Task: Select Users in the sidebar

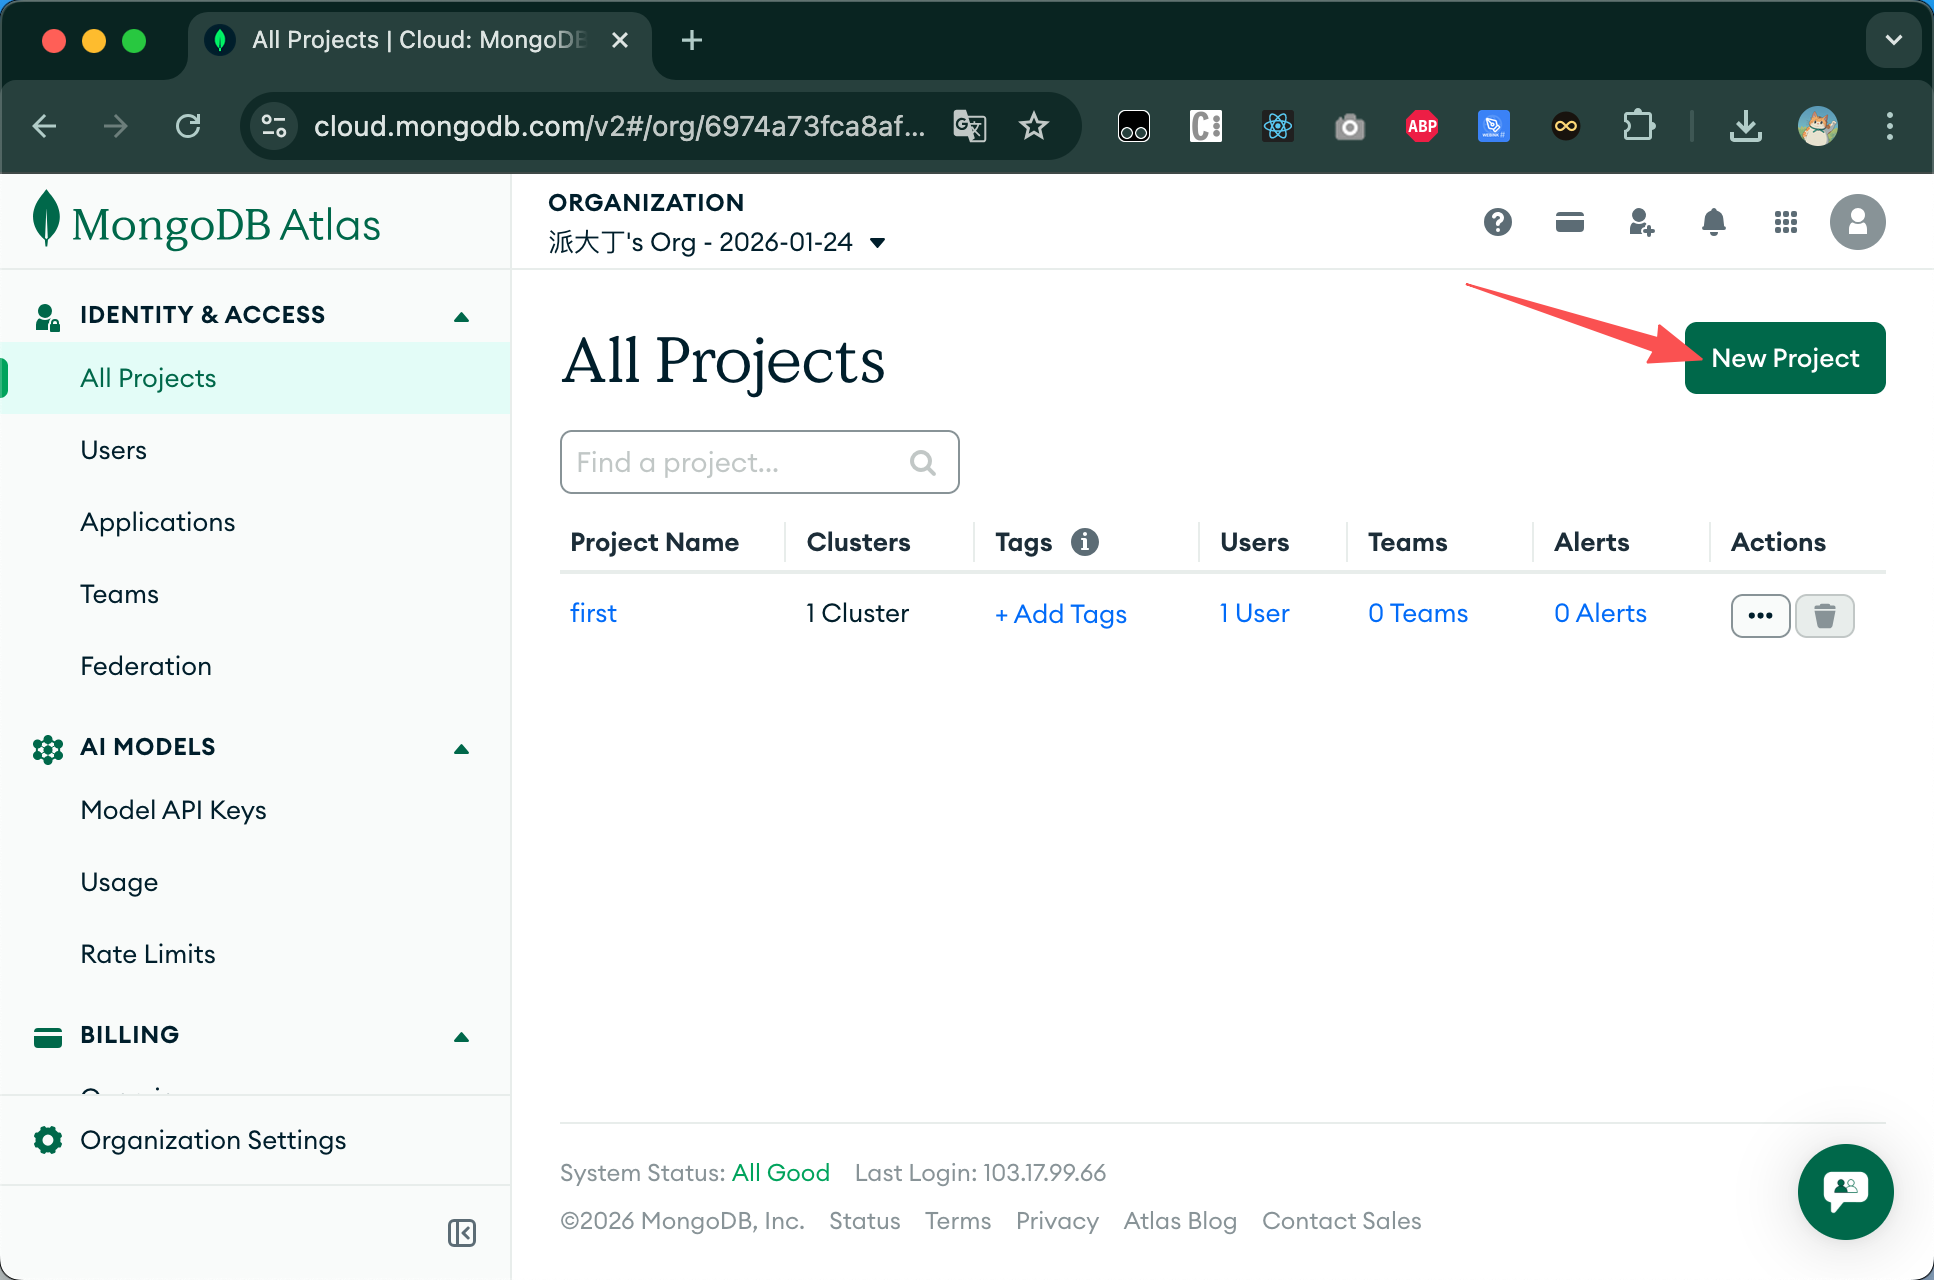Action: tap(113, 450)
